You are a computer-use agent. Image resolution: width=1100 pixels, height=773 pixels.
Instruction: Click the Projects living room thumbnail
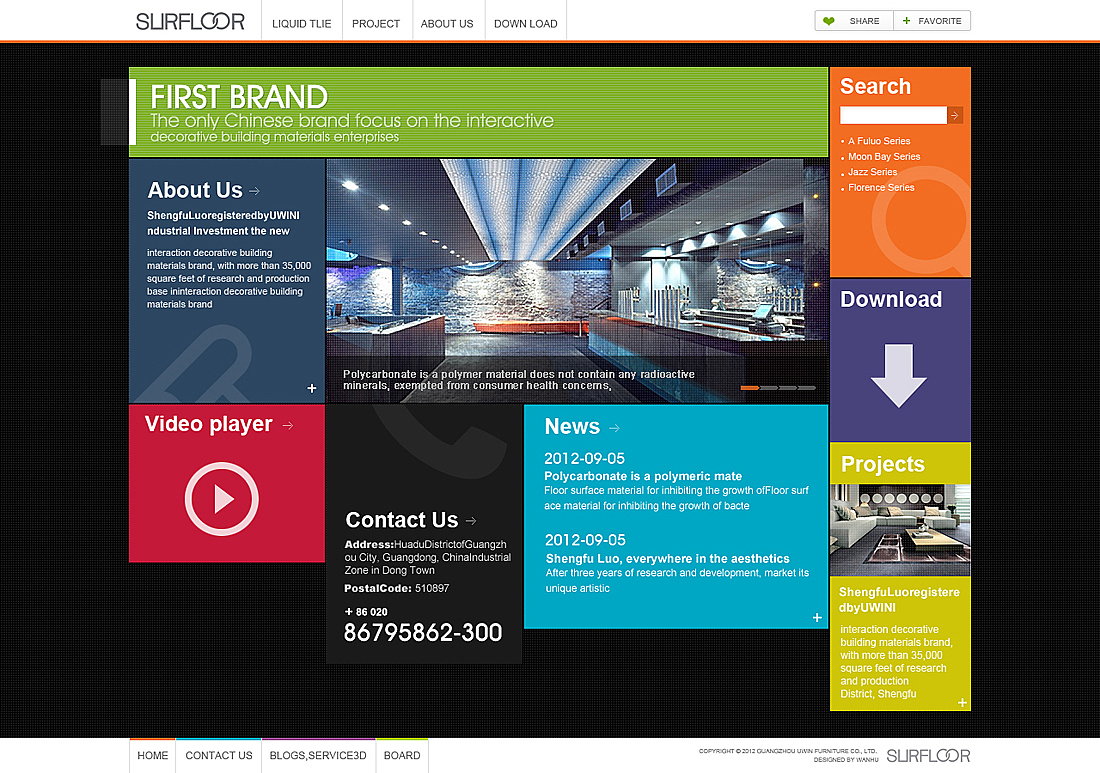(900, 530)
